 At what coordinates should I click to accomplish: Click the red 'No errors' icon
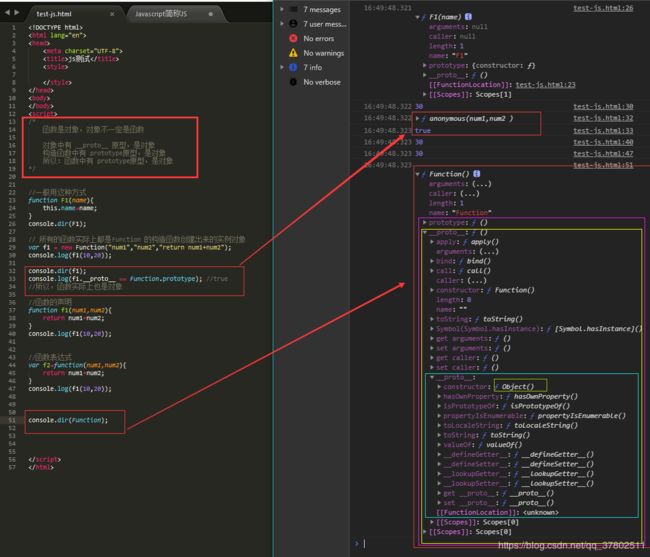pos(293,39)
